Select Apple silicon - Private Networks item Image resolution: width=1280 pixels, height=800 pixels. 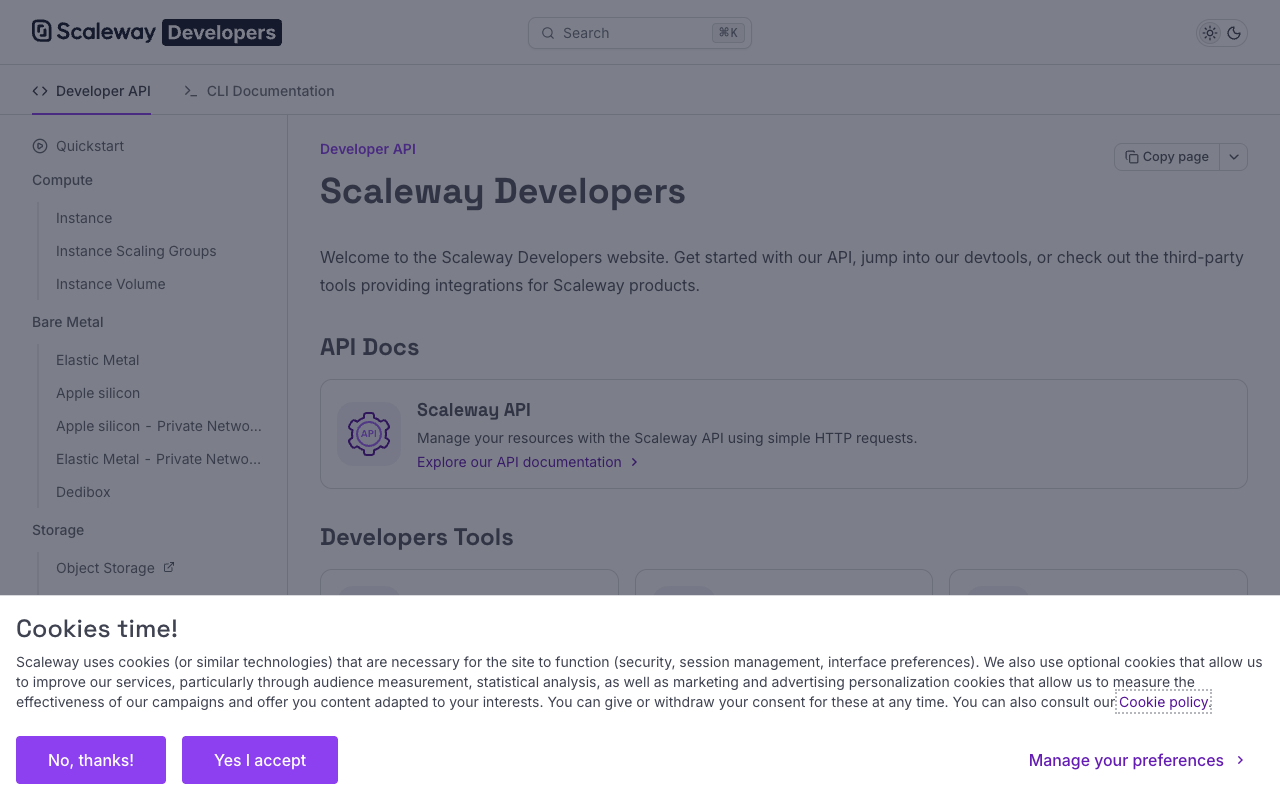pos(159,426)
